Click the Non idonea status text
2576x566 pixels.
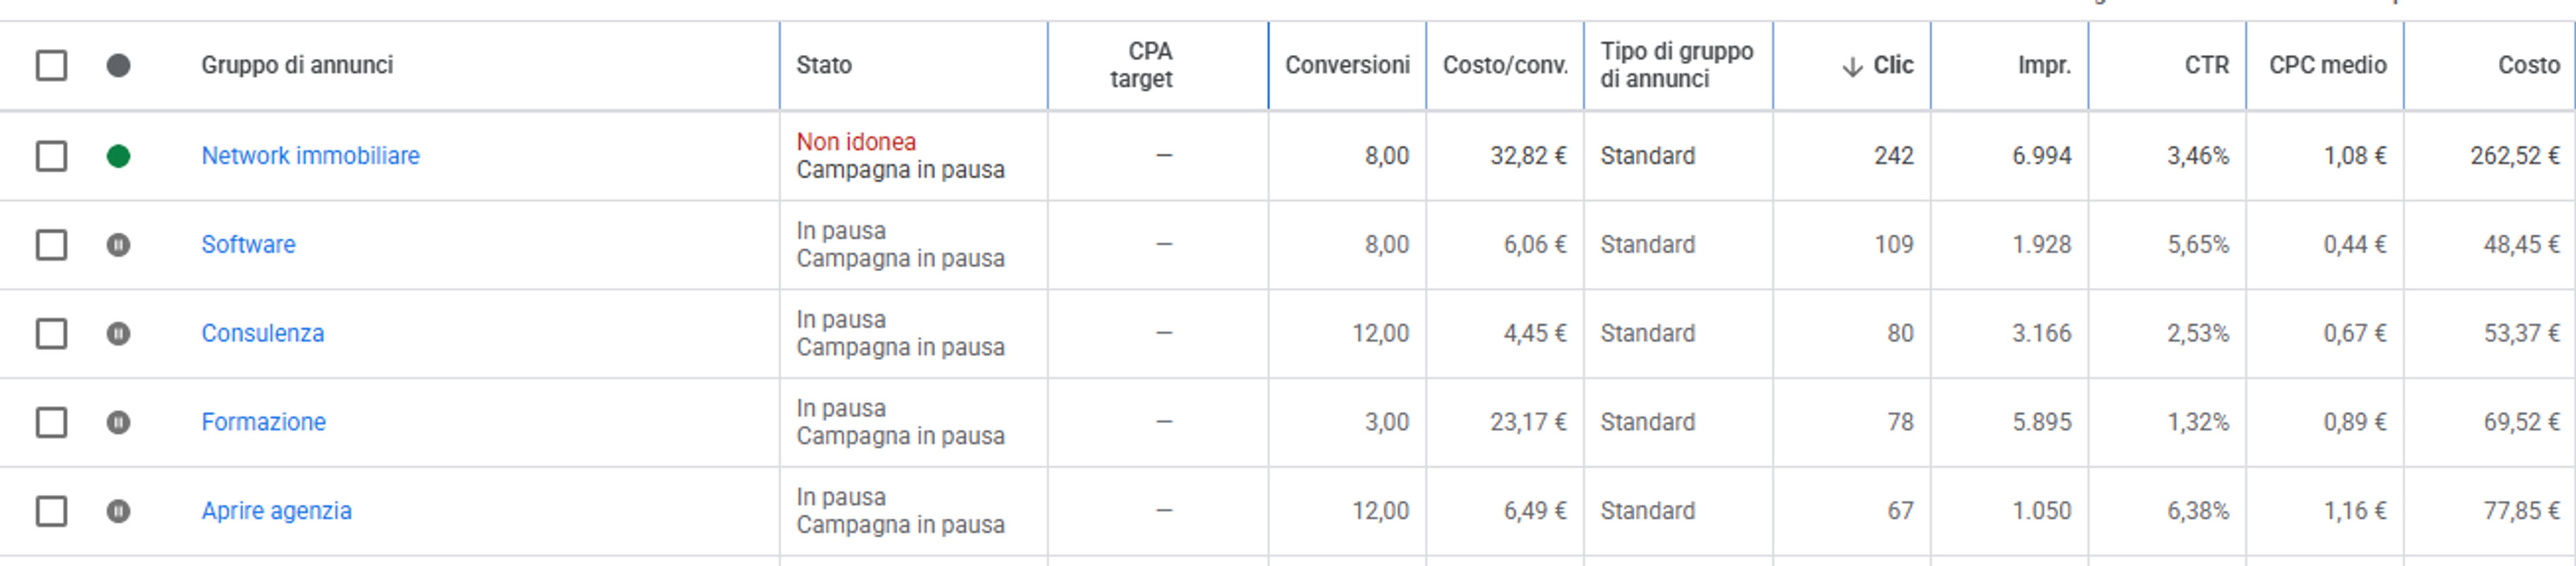pos(856,142)
